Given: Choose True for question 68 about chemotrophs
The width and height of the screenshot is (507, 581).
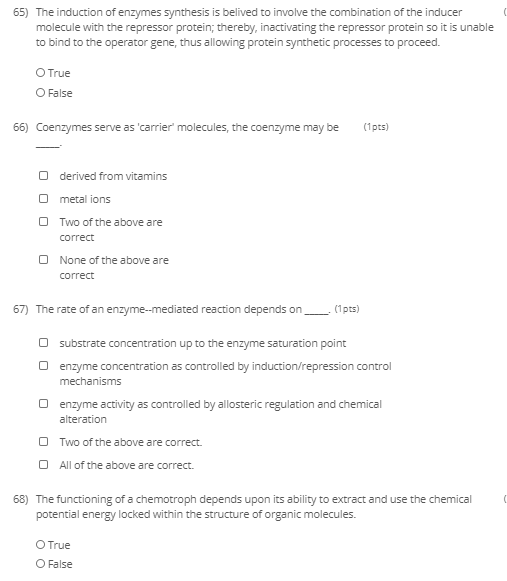Looking at the screenshot, I should click(41, 545).
